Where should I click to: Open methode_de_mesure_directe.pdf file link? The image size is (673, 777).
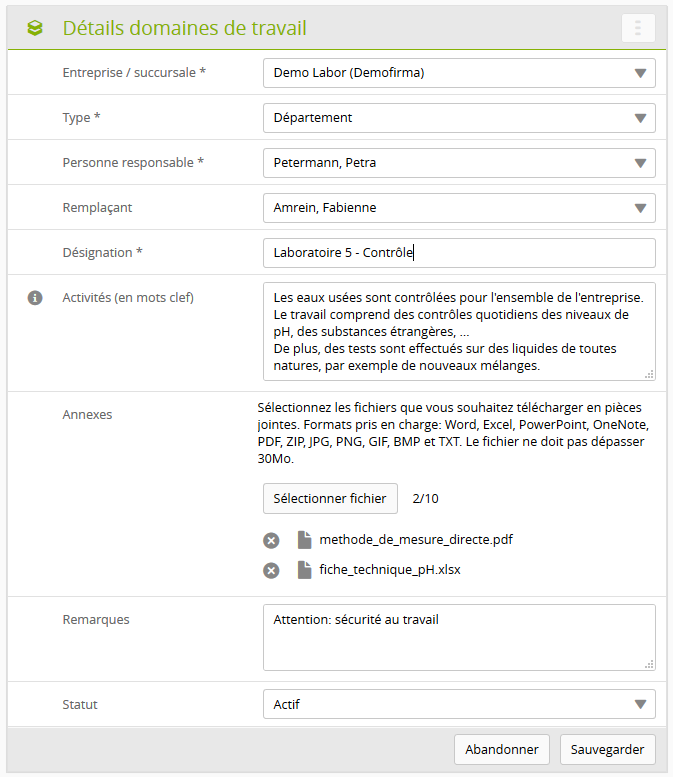tap(416, 541)
